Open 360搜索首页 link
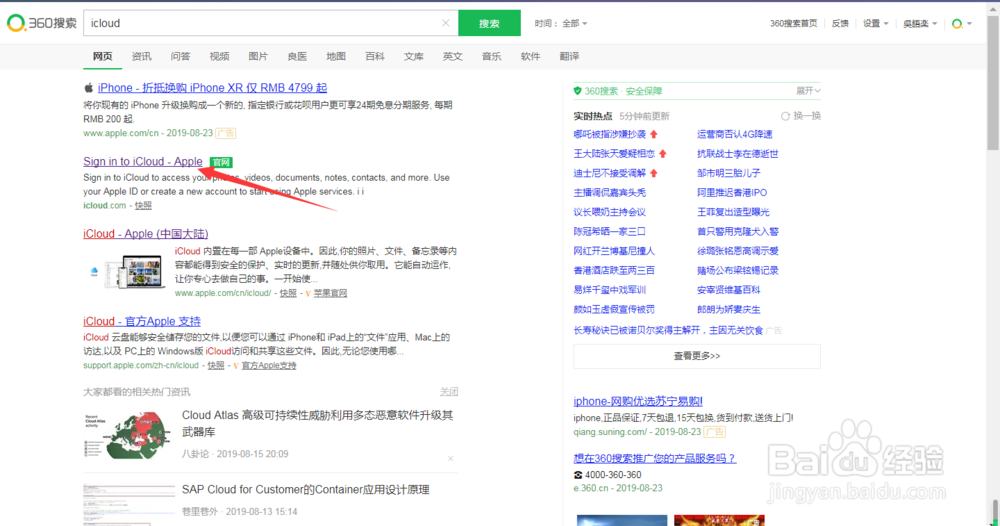This screenshot has width=1000, height=526. pos(793,23)
